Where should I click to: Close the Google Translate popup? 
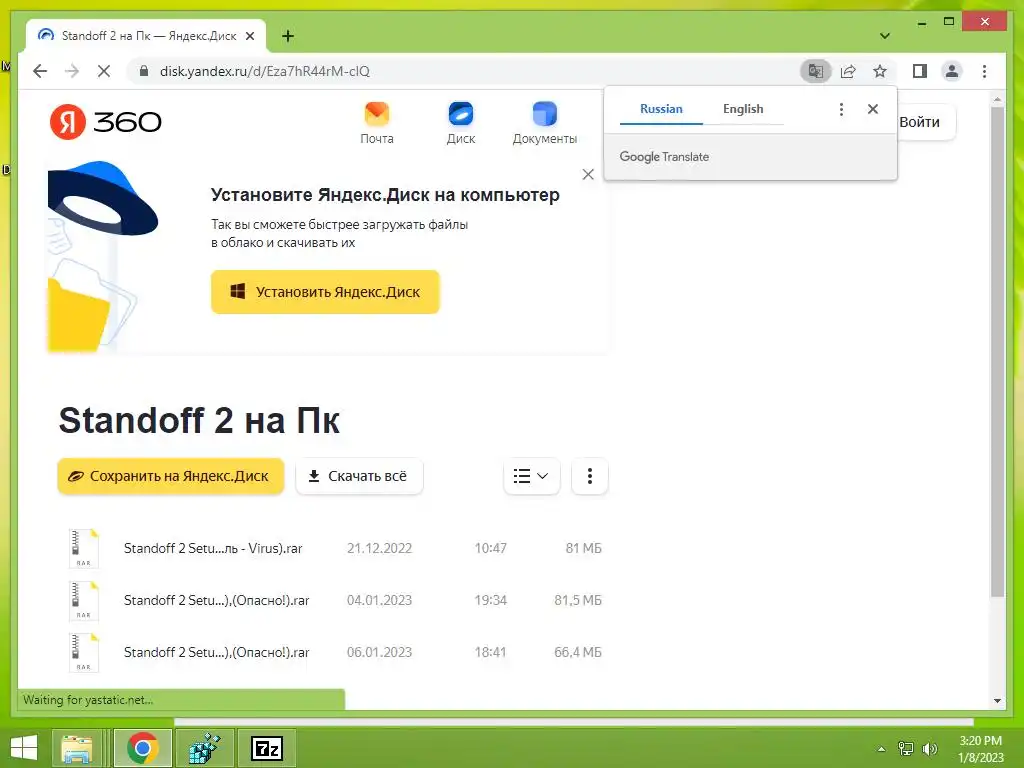pyautogui.click(x=872, y=109)
